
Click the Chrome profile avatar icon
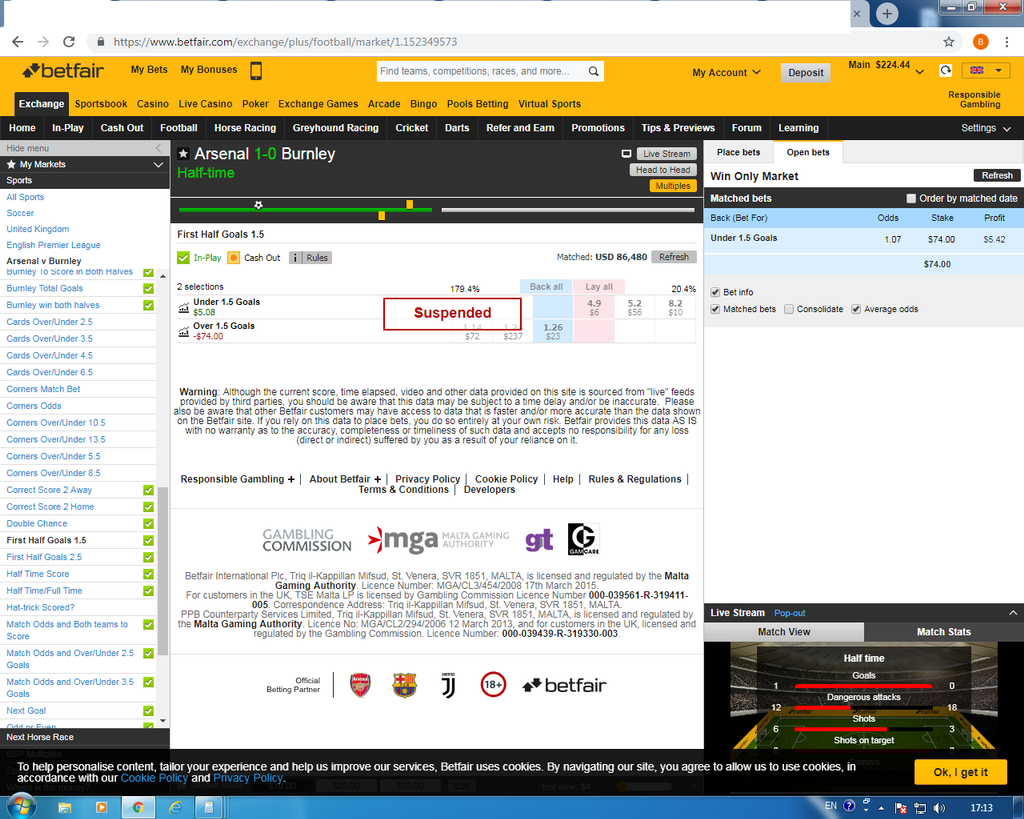[x=980, y=42]
